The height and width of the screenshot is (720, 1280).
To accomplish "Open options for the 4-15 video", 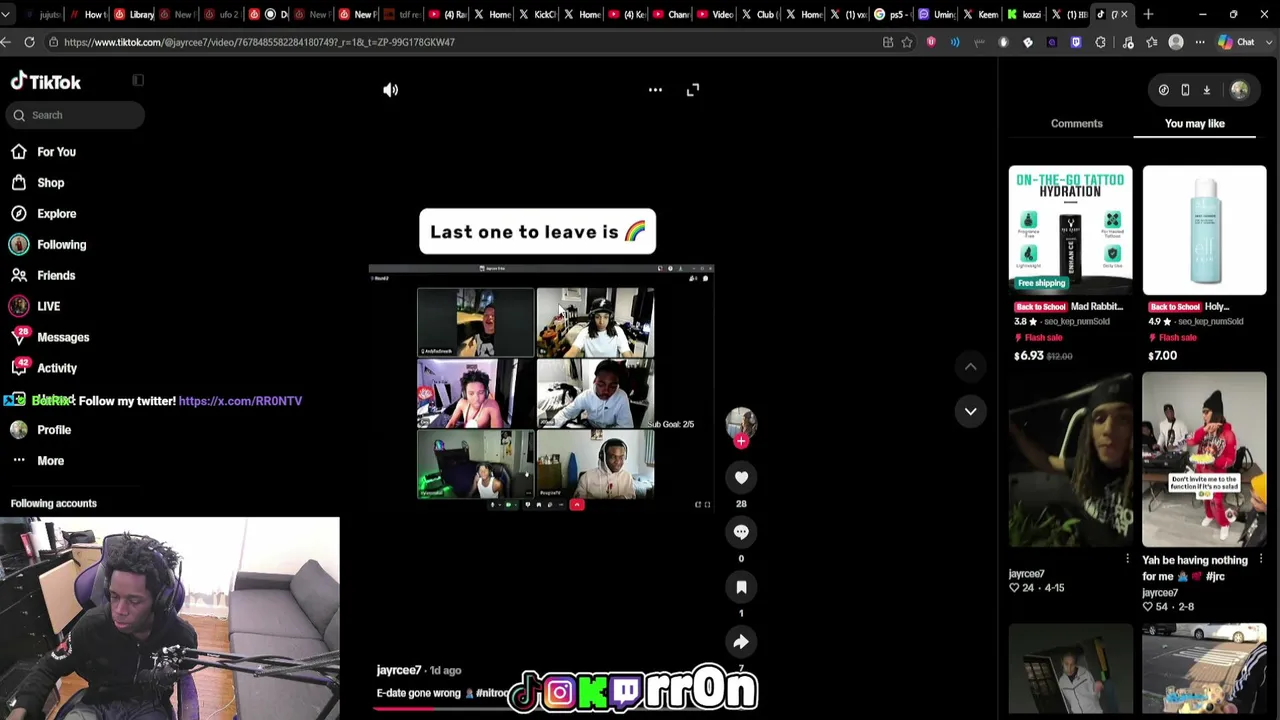I will (1127, 559).
